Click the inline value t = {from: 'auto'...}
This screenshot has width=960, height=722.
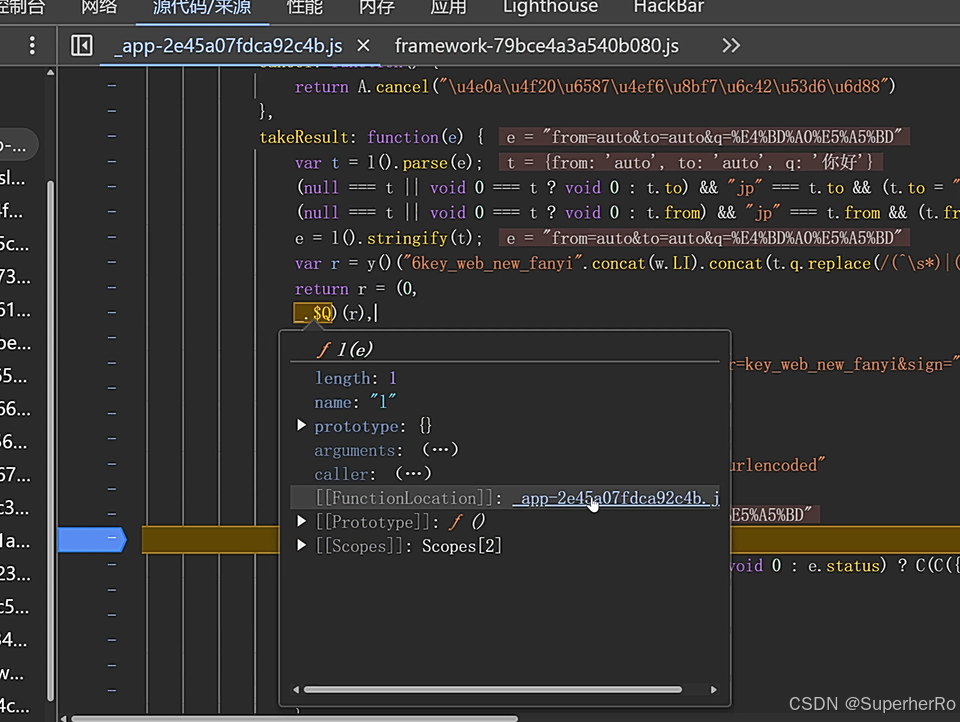pos(691,162)
